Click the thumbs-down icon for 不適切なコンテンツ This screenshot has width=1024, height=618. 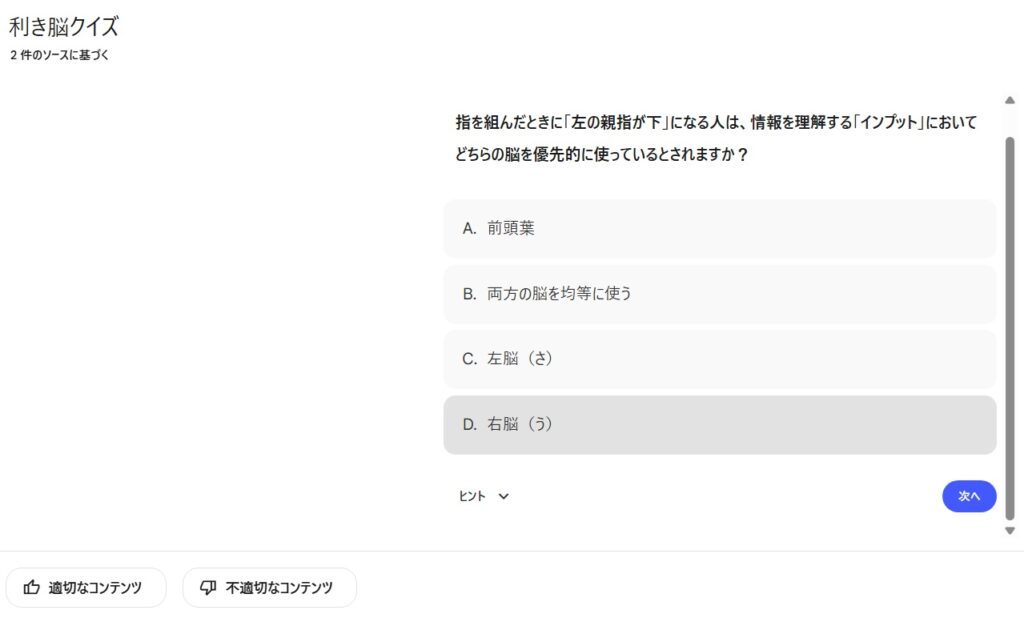(x=208, y=588)
